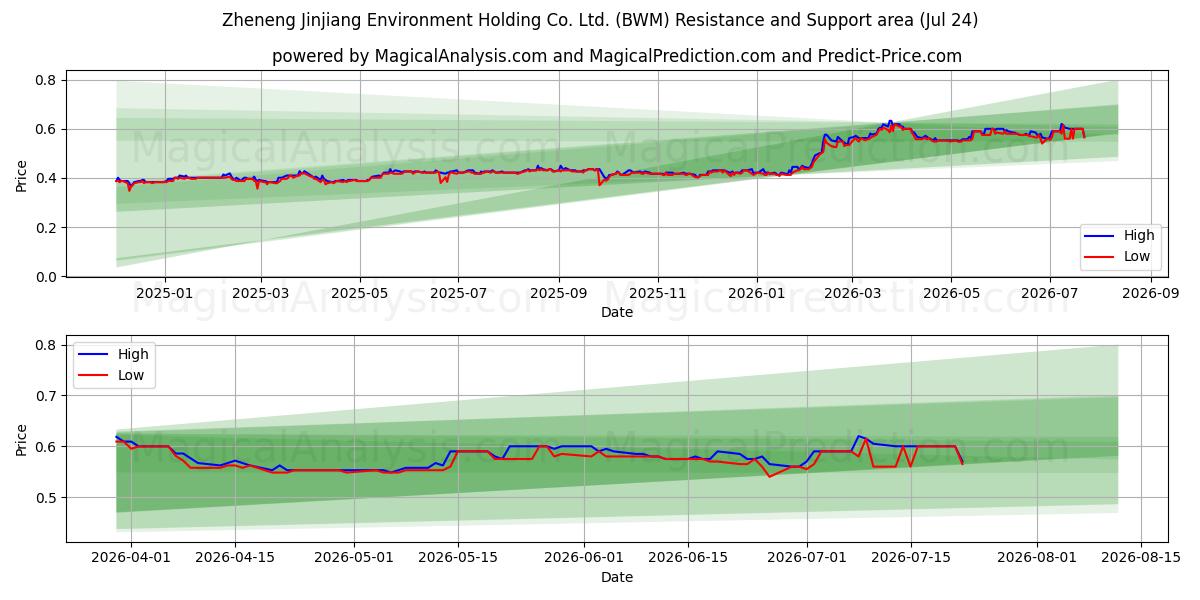The image size is (1200, 600).
Task: Click the '2026-01' tick label
Action: [756, 294]
